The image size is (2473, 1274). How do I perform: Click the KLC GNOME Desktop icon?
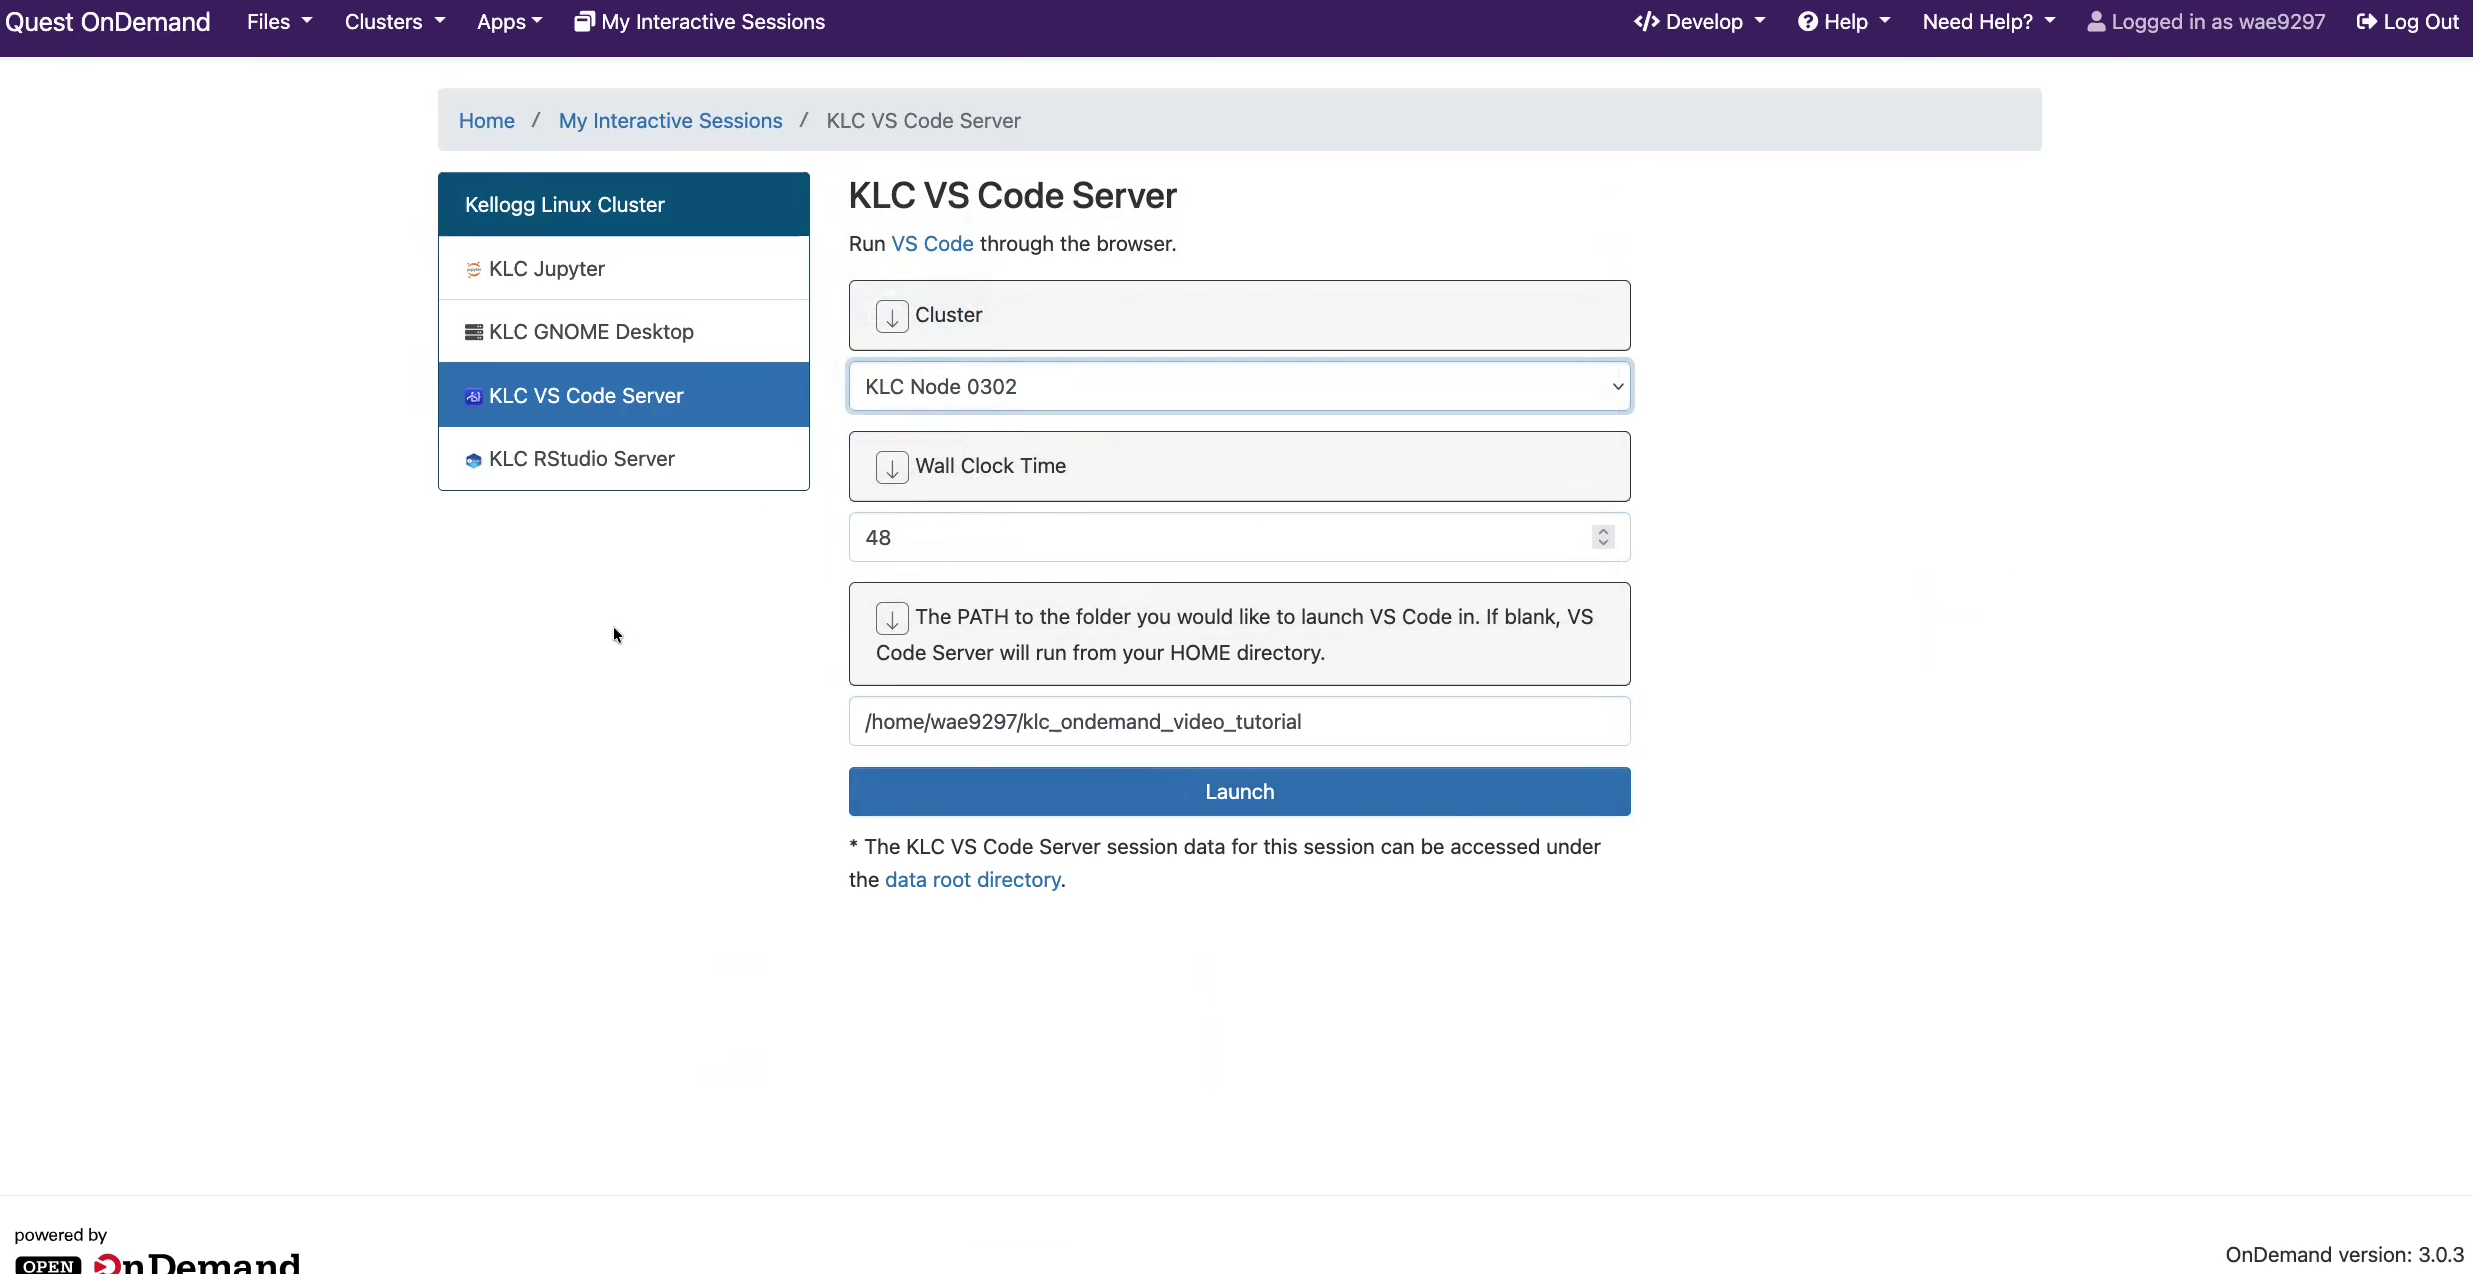474,332
